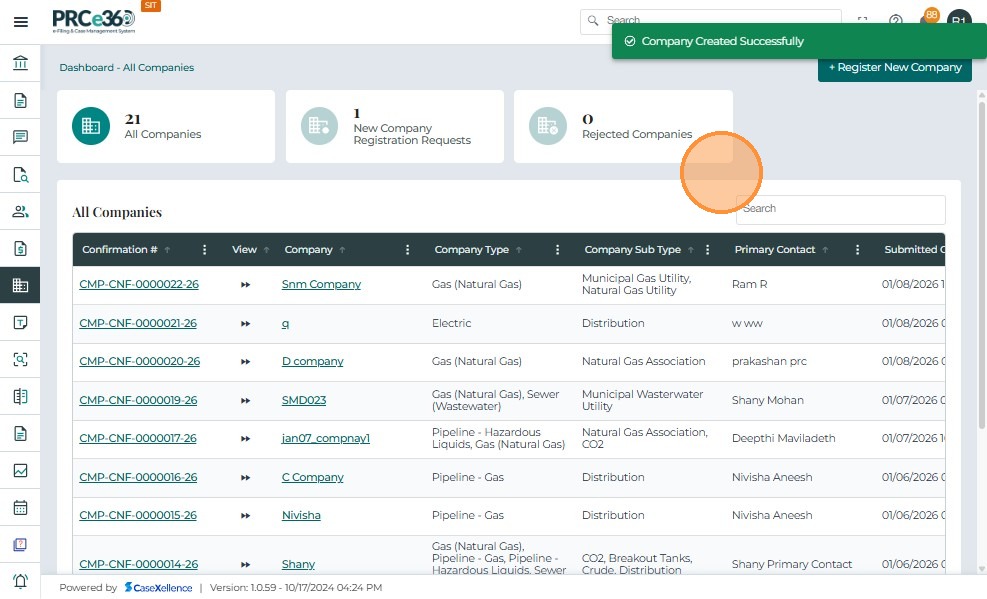Click the alarm bell sidebar icon

tap(20, 581)
